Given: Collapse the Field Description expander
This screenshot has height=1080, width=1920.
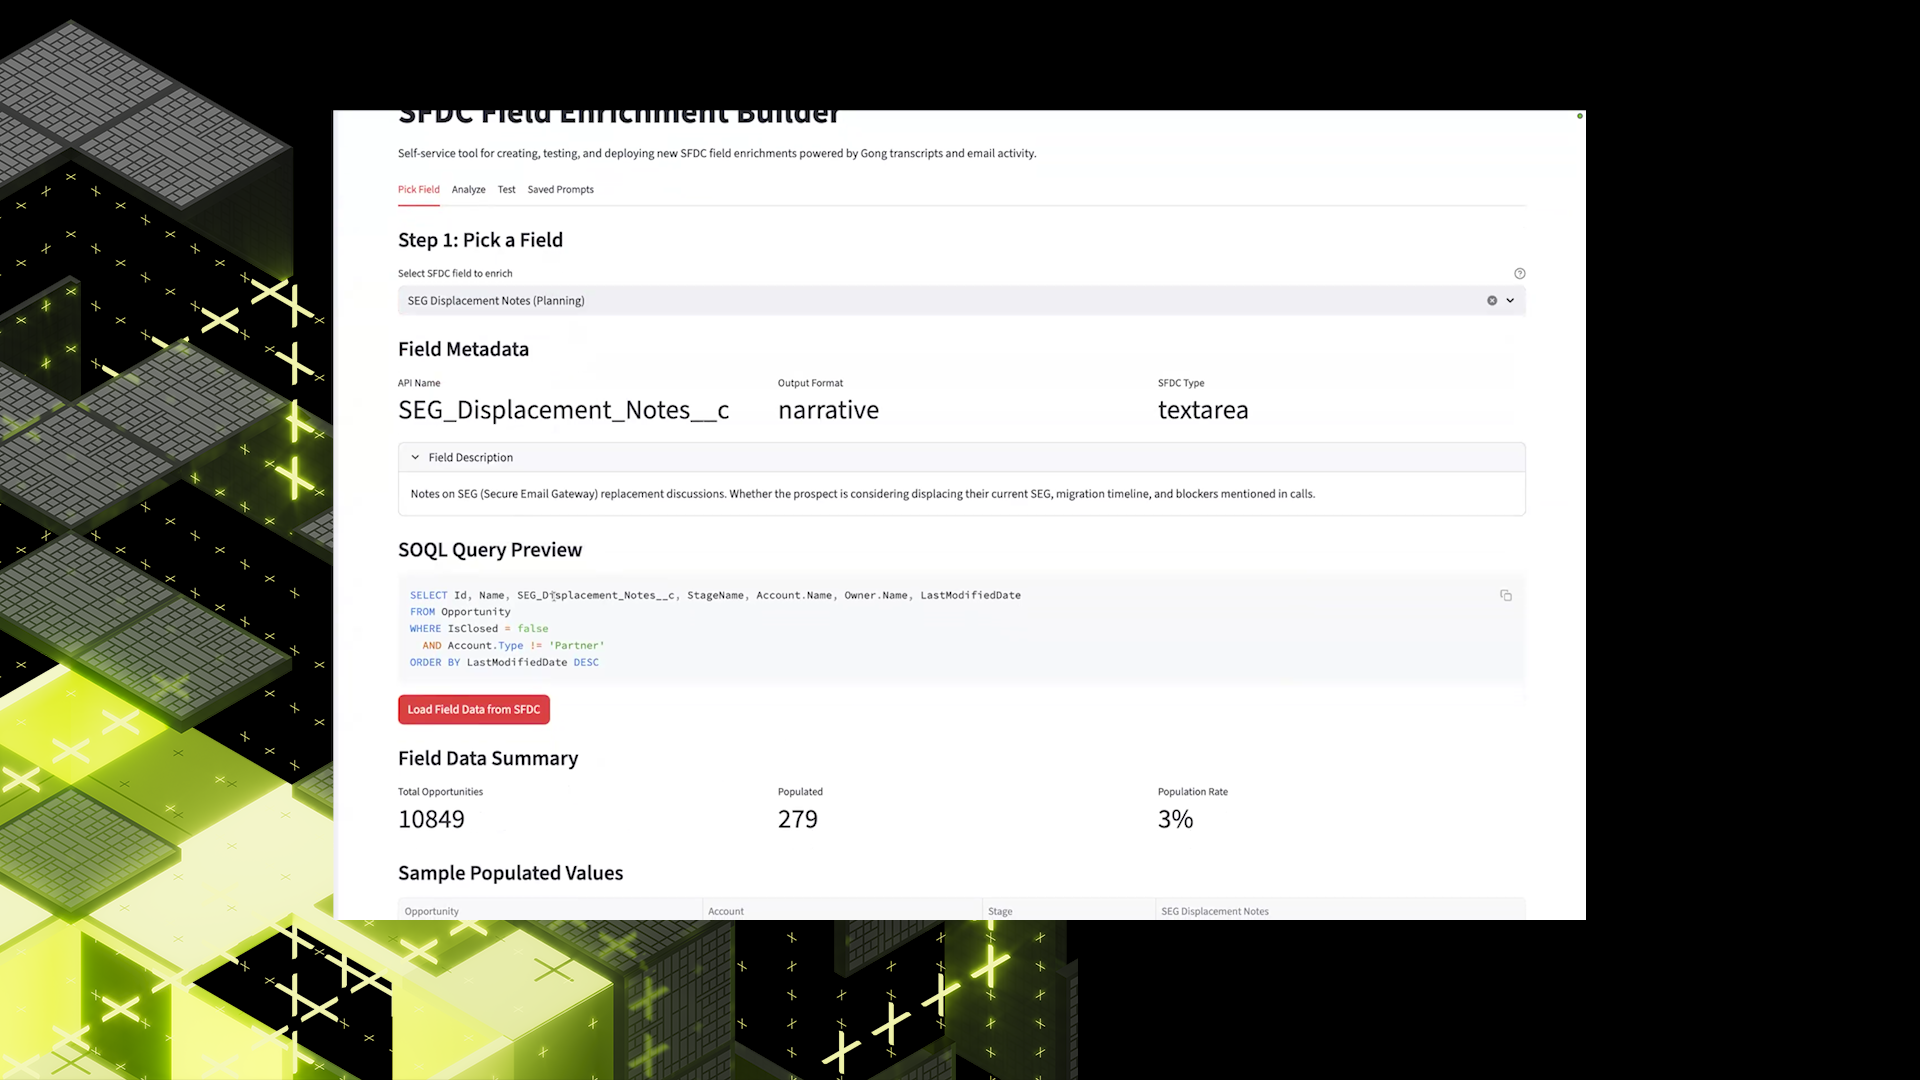Looking at the screenshot, I should click(961, 457).
